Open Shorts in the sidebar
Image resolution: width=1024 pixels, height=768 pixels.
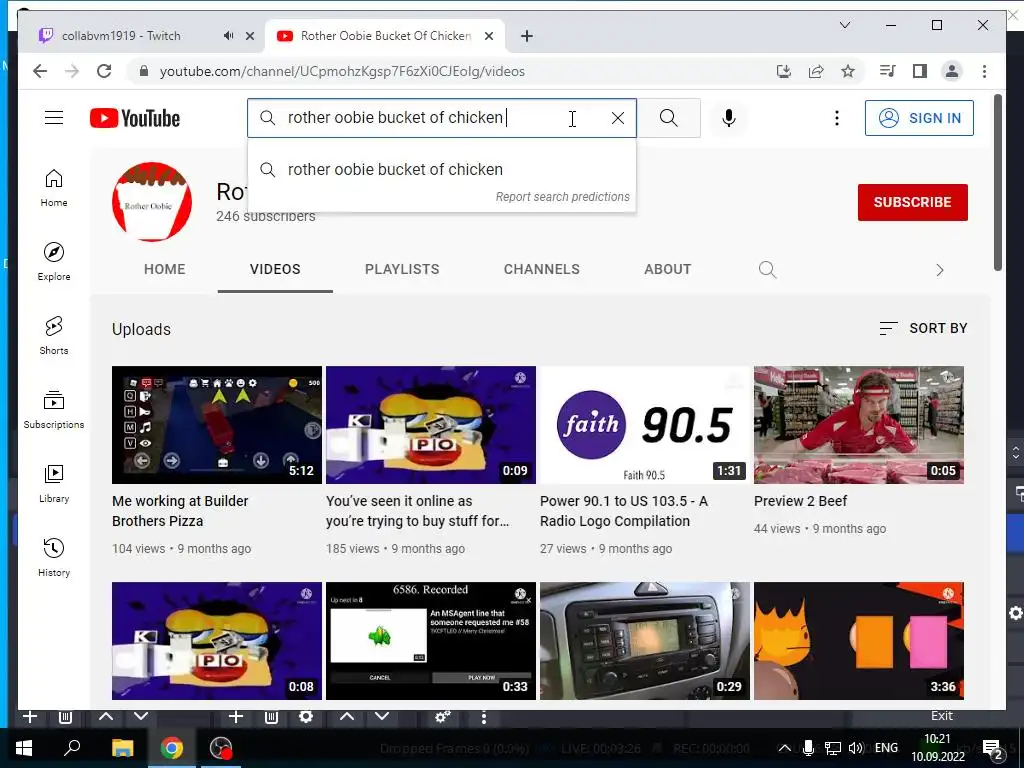[x=54, y=336]
